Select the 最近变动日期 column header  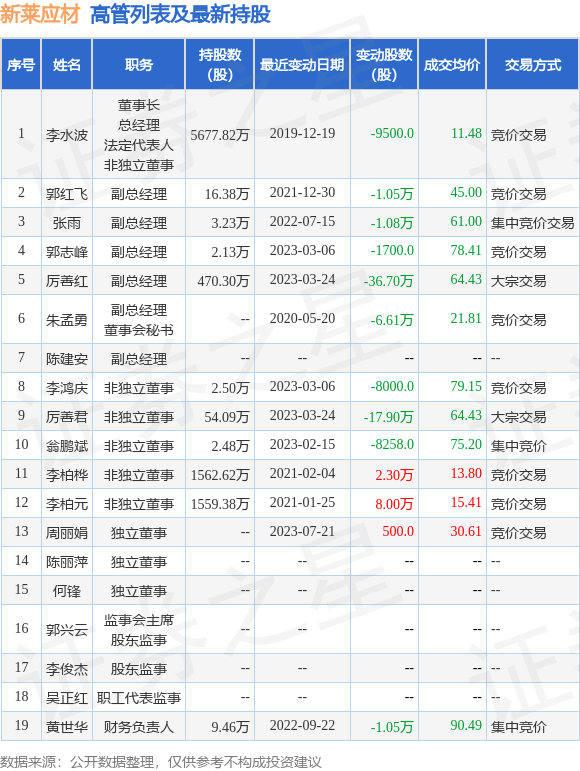pos(302,64)
